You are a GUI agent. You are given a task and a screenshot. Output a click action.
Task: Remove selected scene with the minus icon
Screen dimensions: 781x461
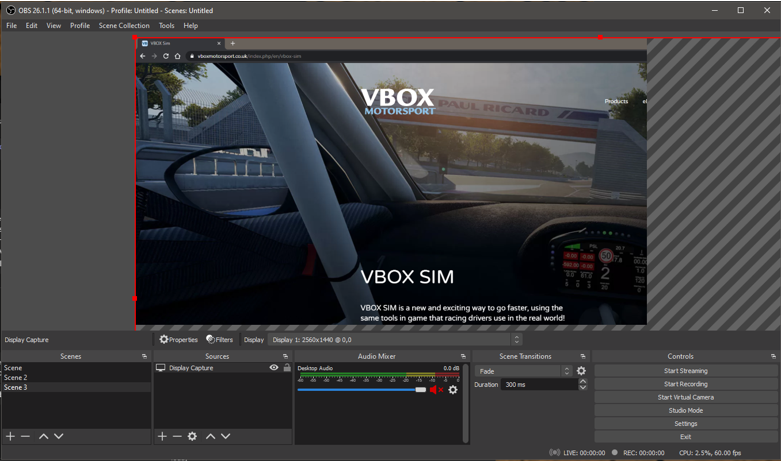point(25,436)
